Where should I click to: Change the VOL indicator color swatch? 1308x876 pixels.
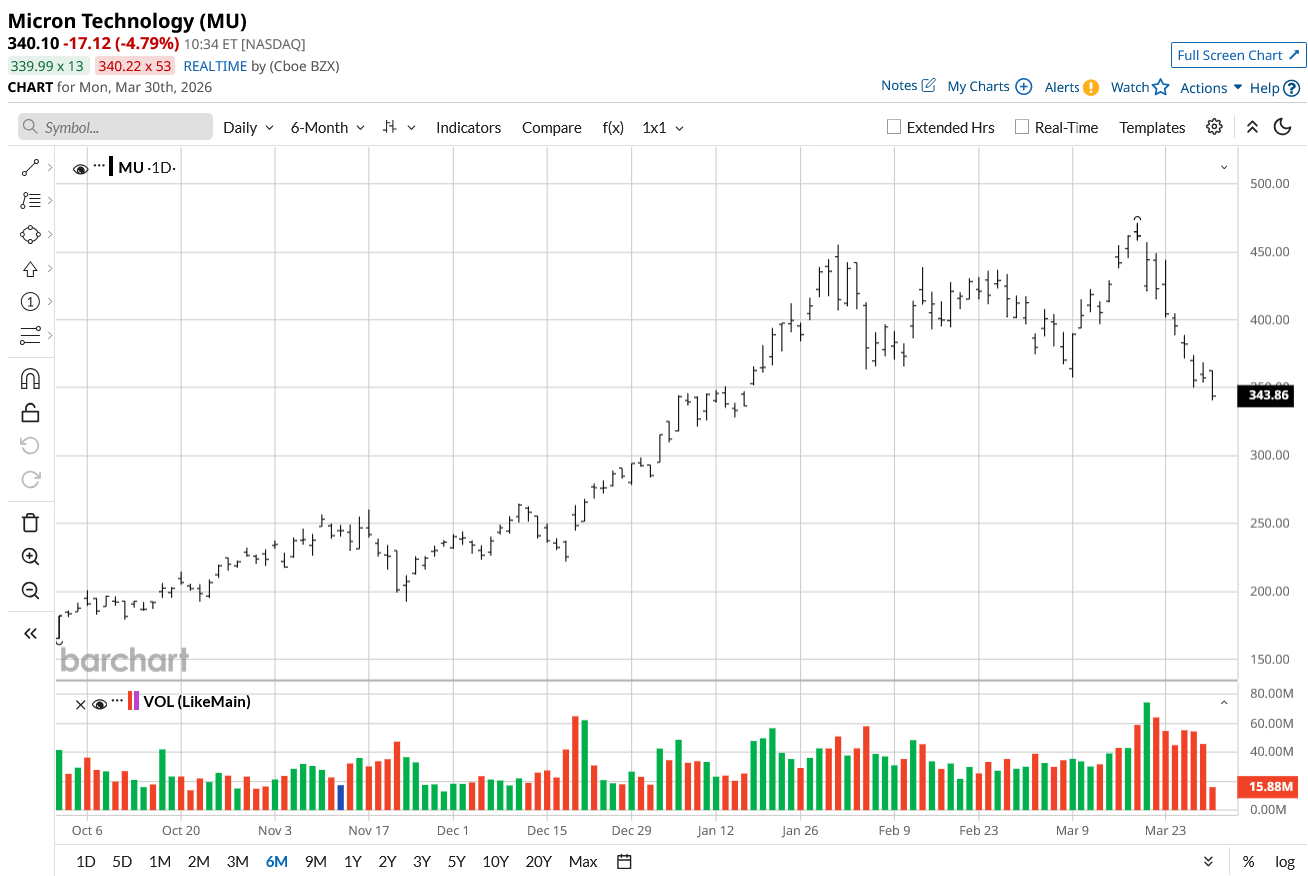133,701
